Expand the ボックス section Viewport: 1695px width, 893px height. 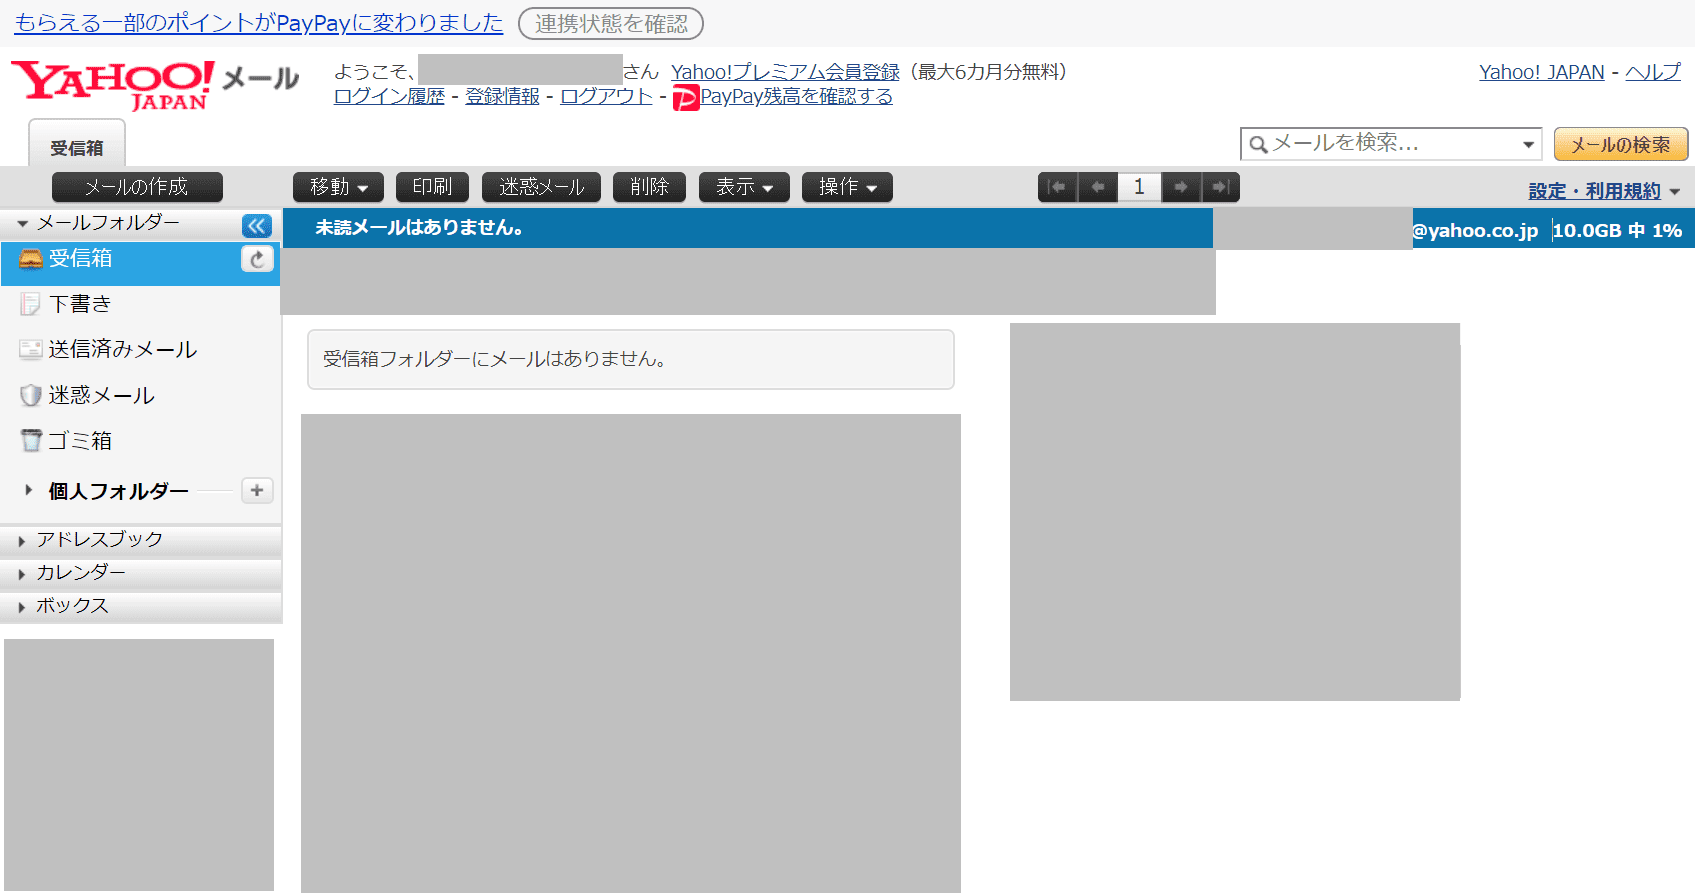coord(22,607)
